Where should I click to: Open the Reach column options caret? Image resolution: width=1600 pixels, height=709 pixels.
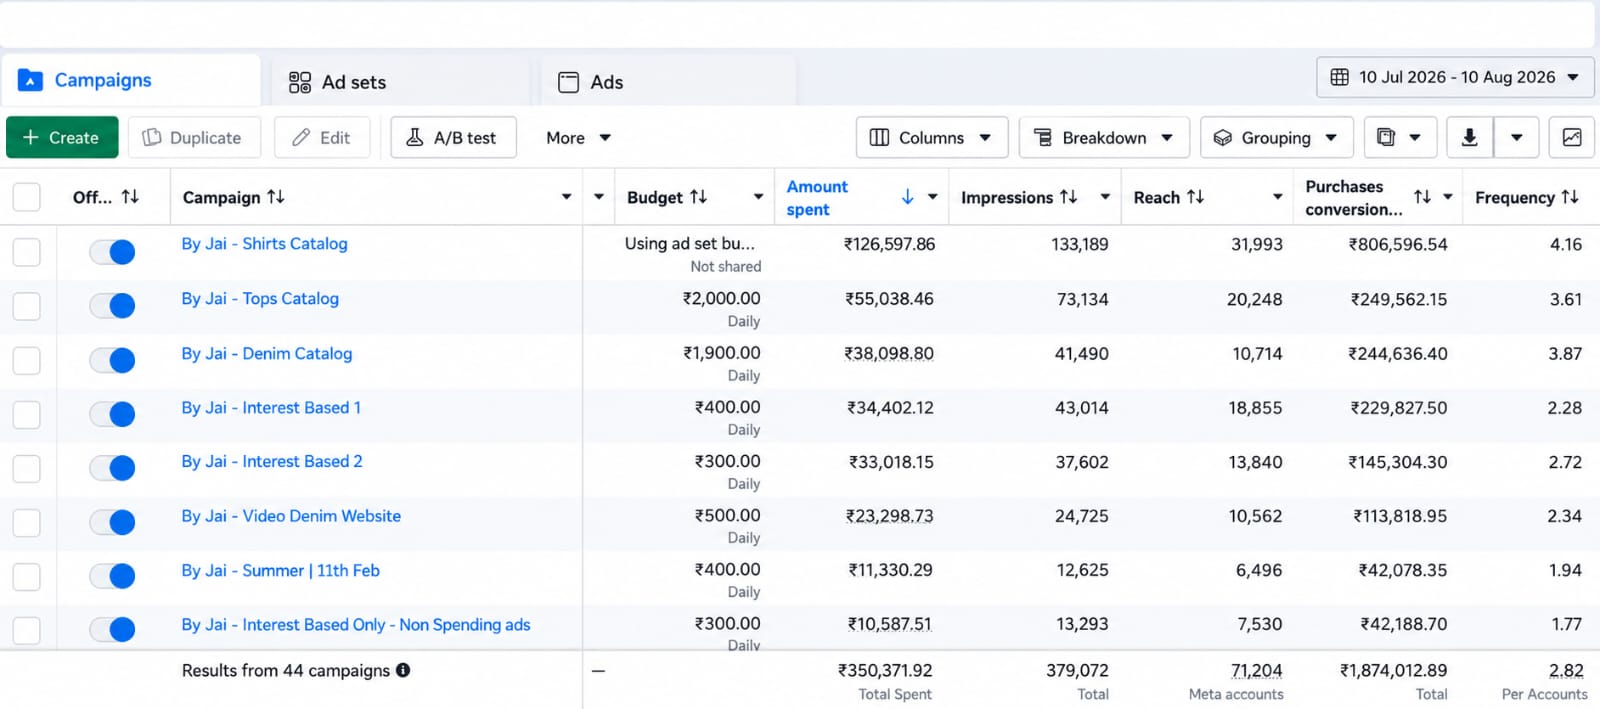coord(1277,197)
